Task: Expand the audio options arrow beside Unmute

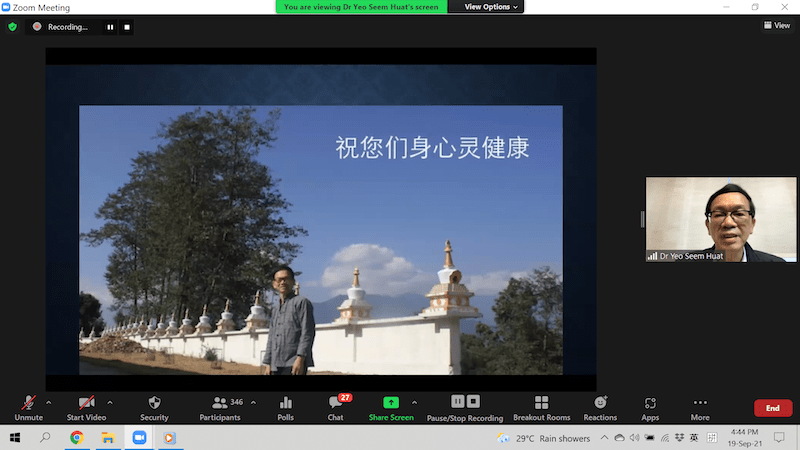Action: coord(48,402)
